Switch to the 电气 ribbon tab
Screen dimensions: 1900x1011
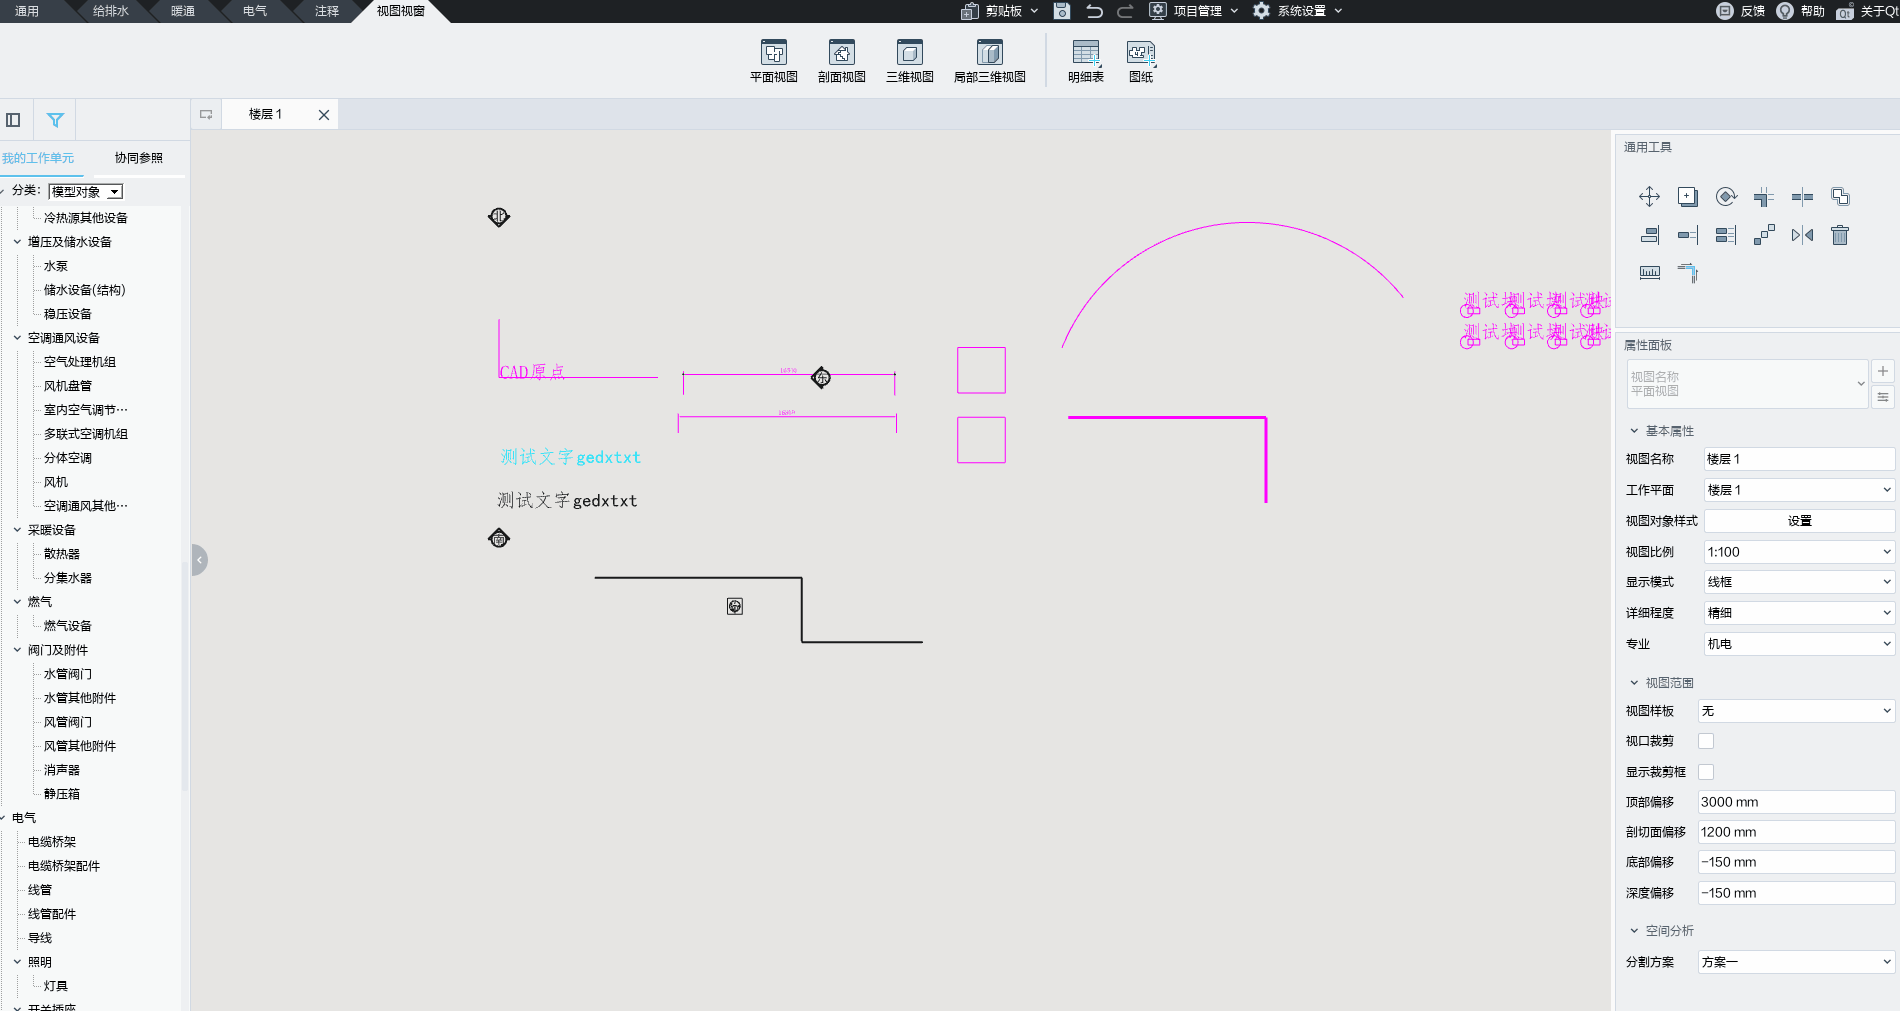(255, 11)
